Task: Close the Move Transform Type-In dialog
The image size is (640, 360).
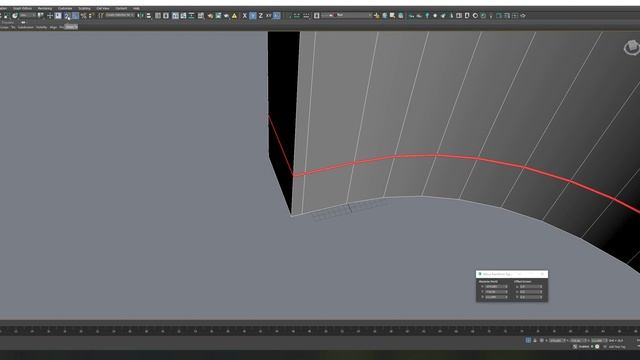Action: pos(542,274)
